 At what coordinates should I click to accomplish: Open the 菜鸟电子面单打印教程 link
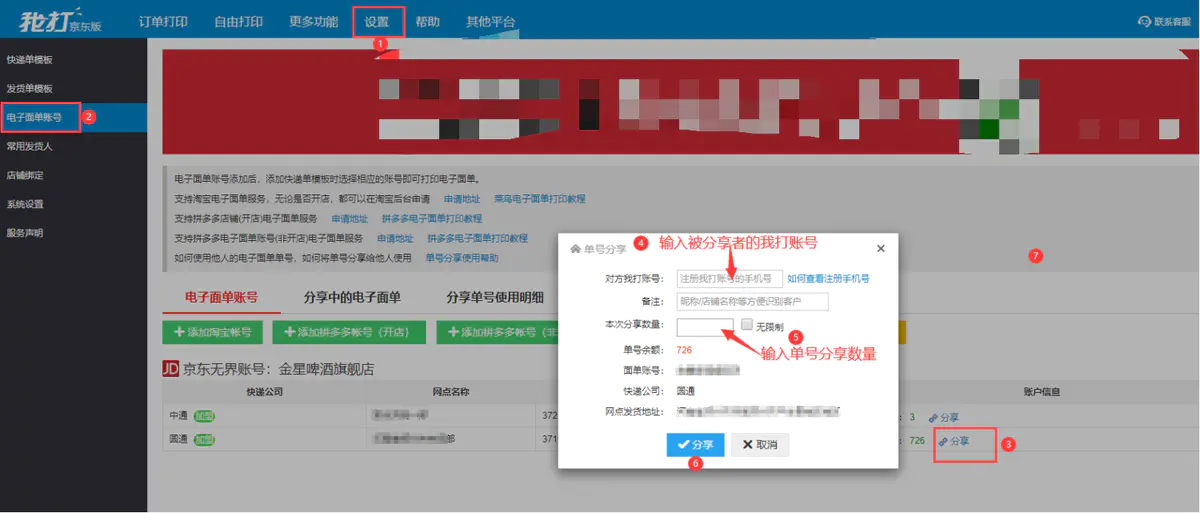coord(539,199)
